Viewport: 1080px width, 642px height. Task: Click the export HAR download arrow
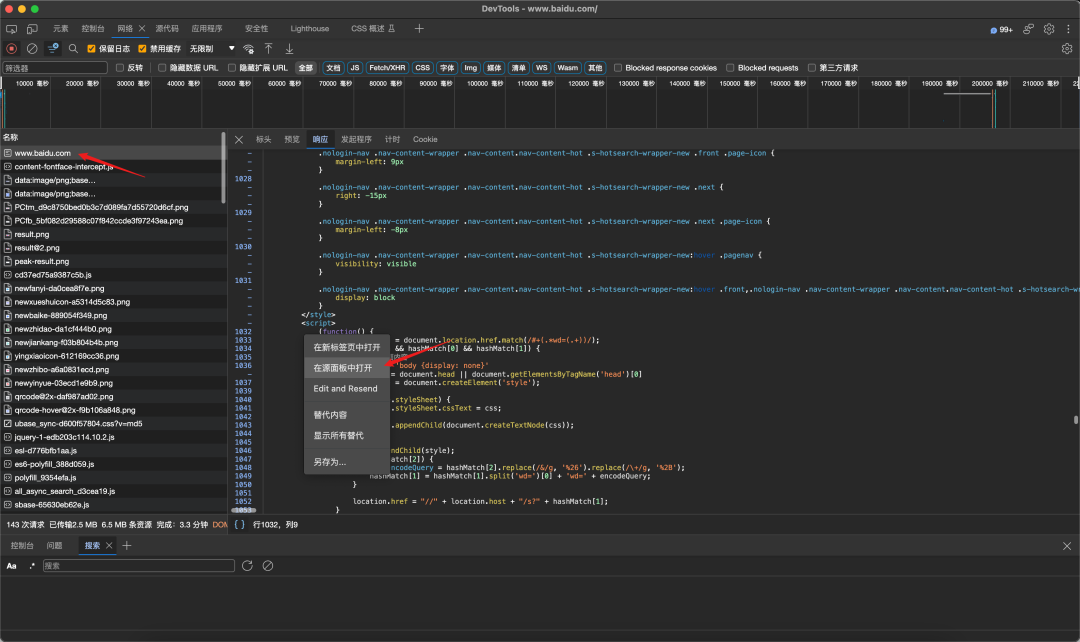pos(290,48)
